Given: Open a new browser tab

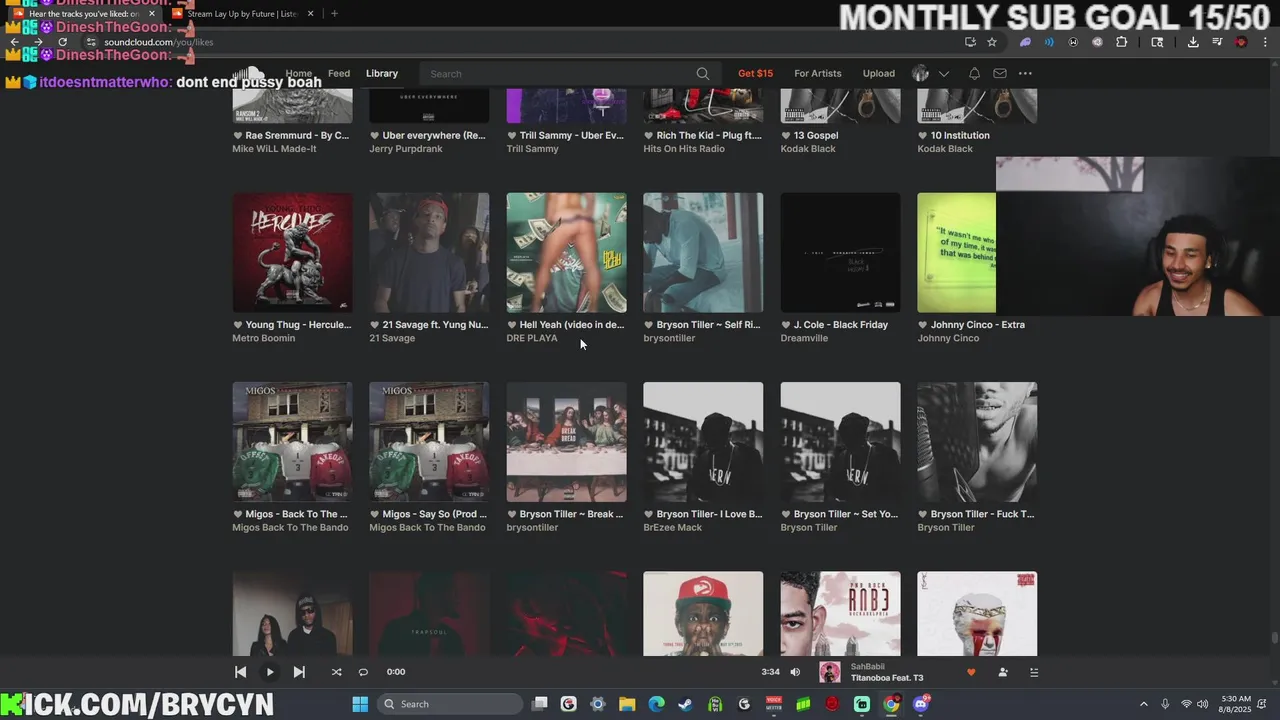Looking at the screenshot, I should coord(334,14).
